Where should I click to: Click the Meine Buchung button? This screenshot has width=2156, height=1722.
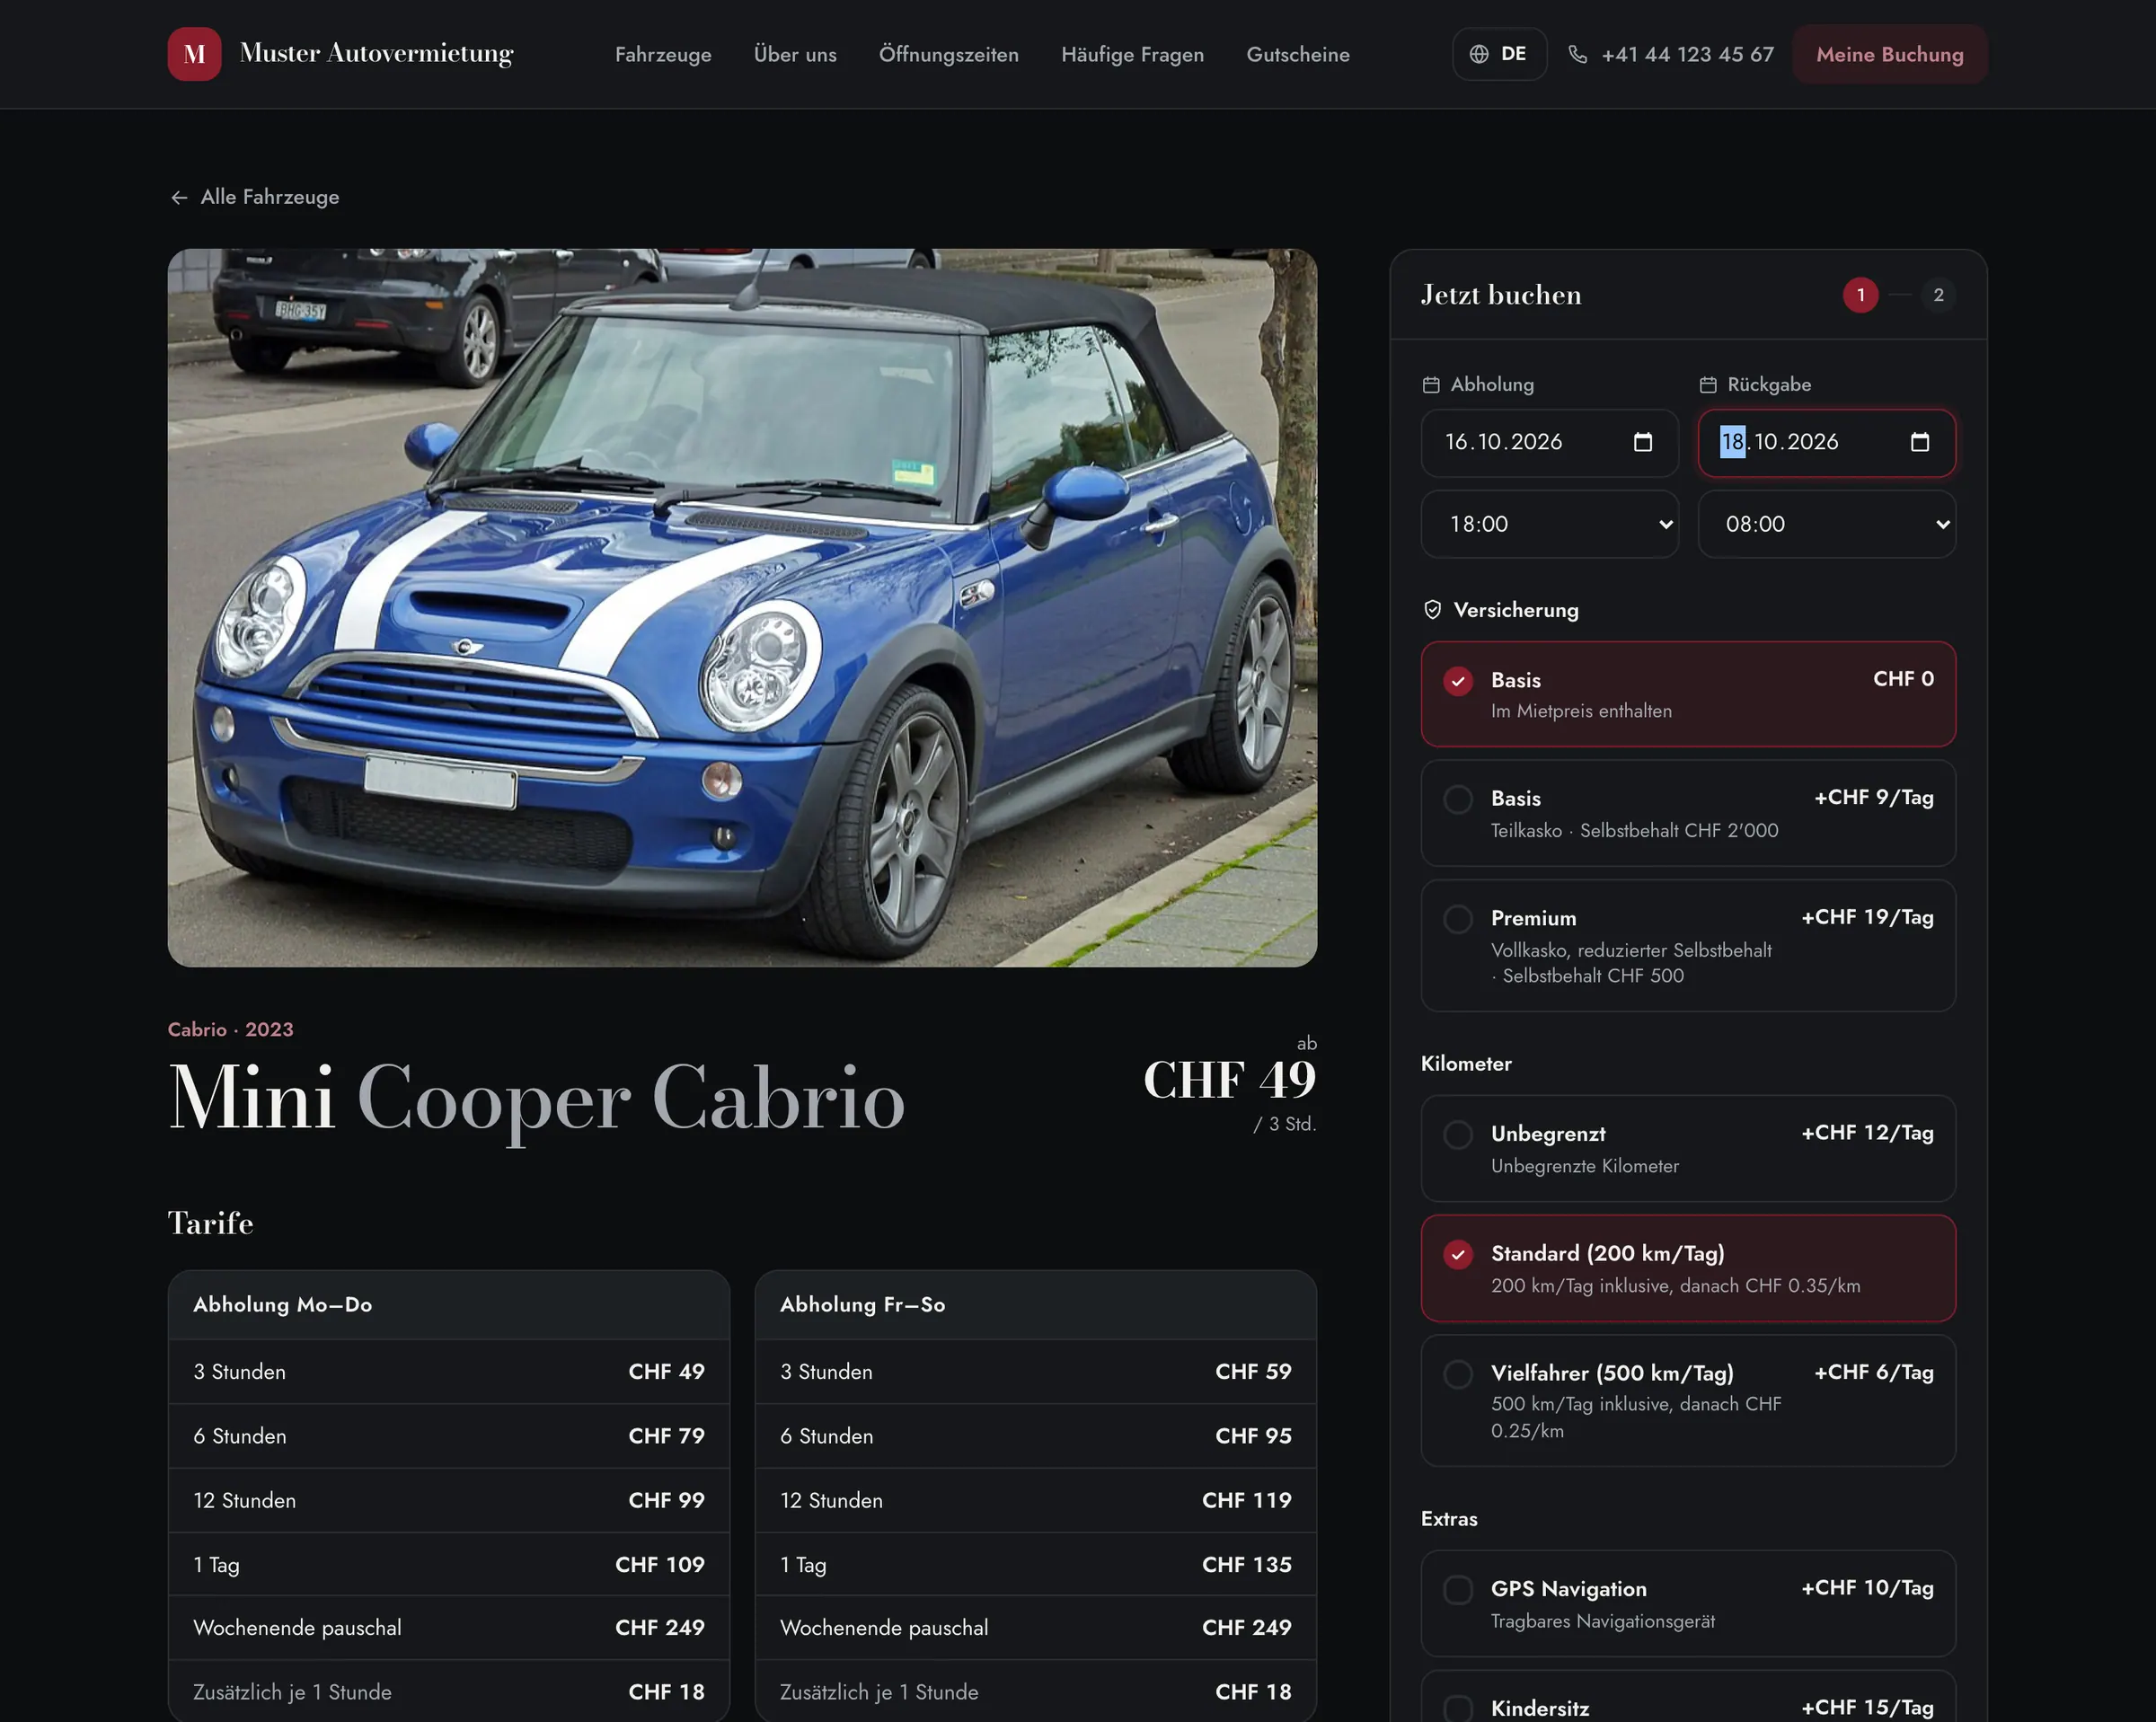[1889, 54]
